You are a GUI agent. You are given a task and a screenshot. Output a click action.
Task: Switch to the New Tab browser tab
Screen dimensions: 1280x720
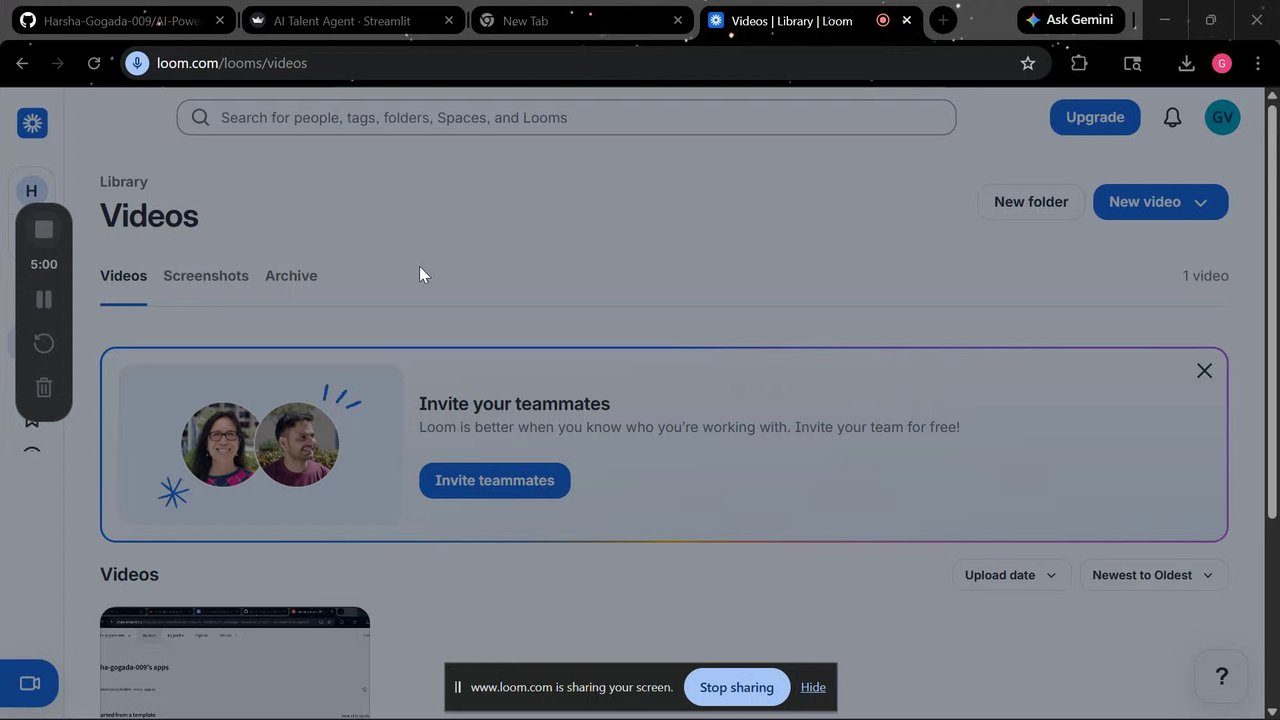(582, 20)
